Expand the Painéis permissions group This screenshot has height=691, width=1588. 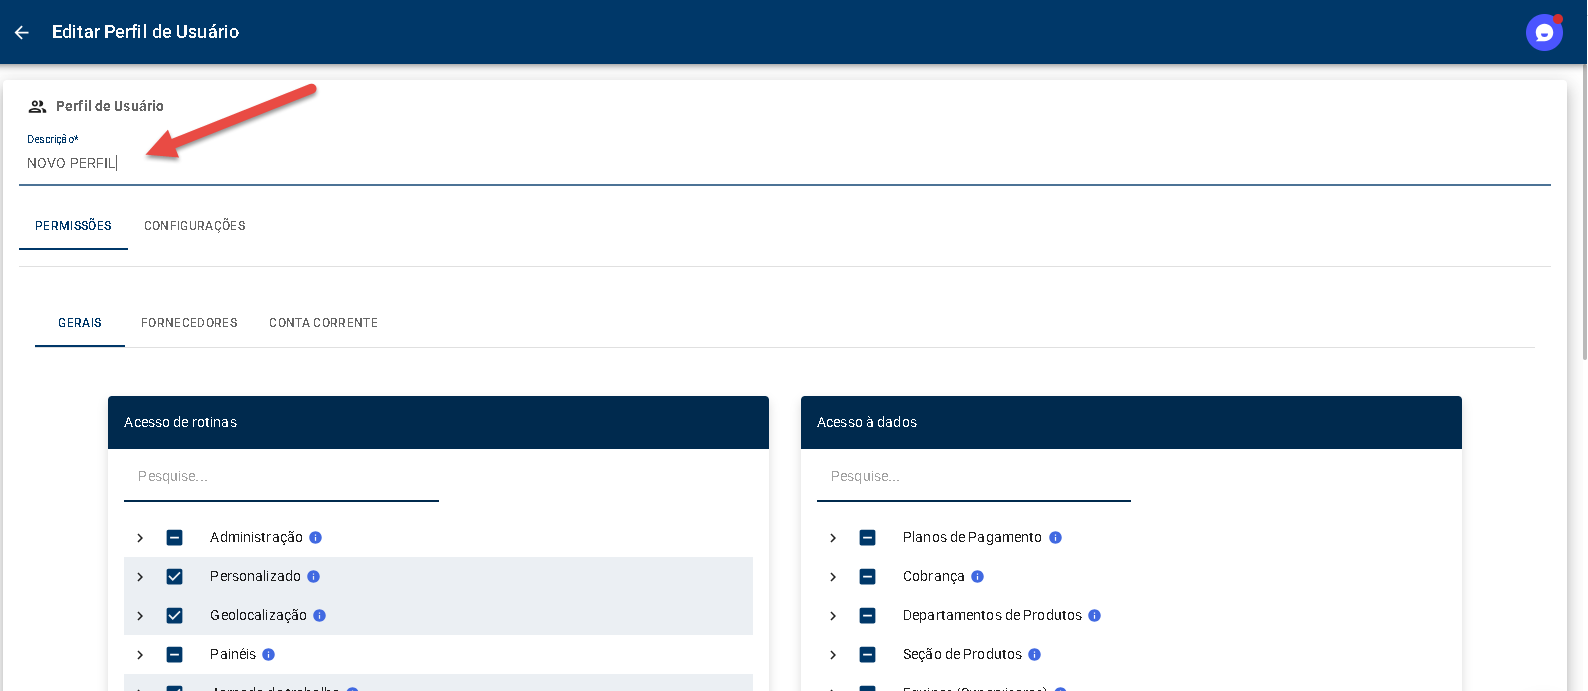point(140,655)
